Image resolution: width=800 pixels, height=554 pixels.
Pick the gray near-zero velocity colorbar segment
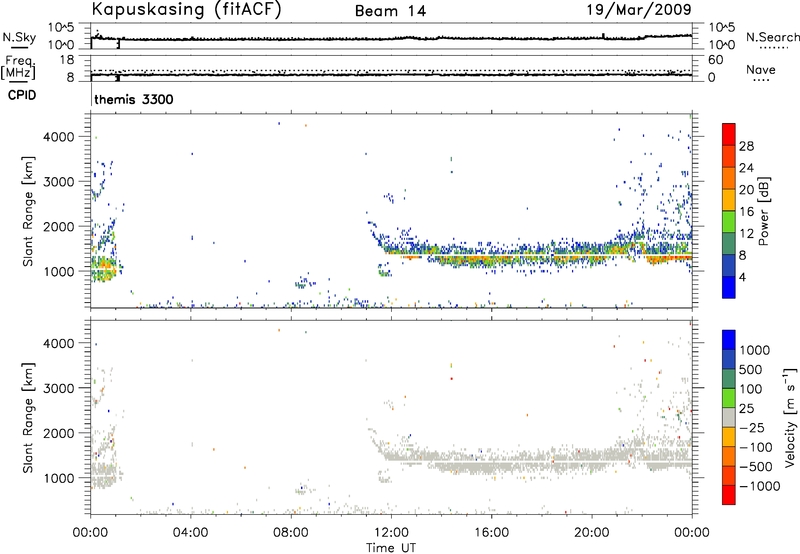pos(729,418)
